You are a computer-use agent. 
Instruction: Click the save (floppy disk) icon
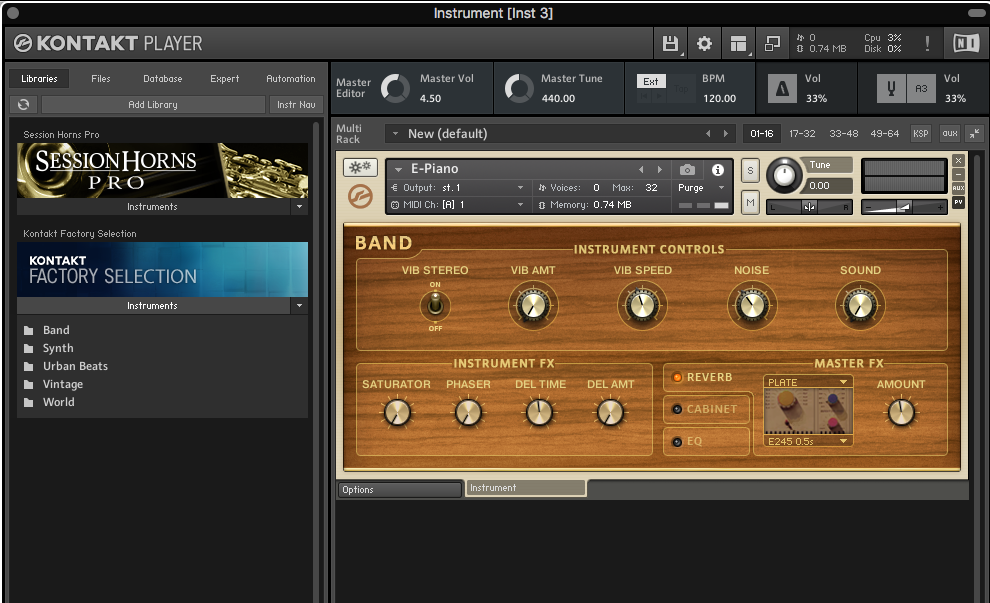(670, 43)
